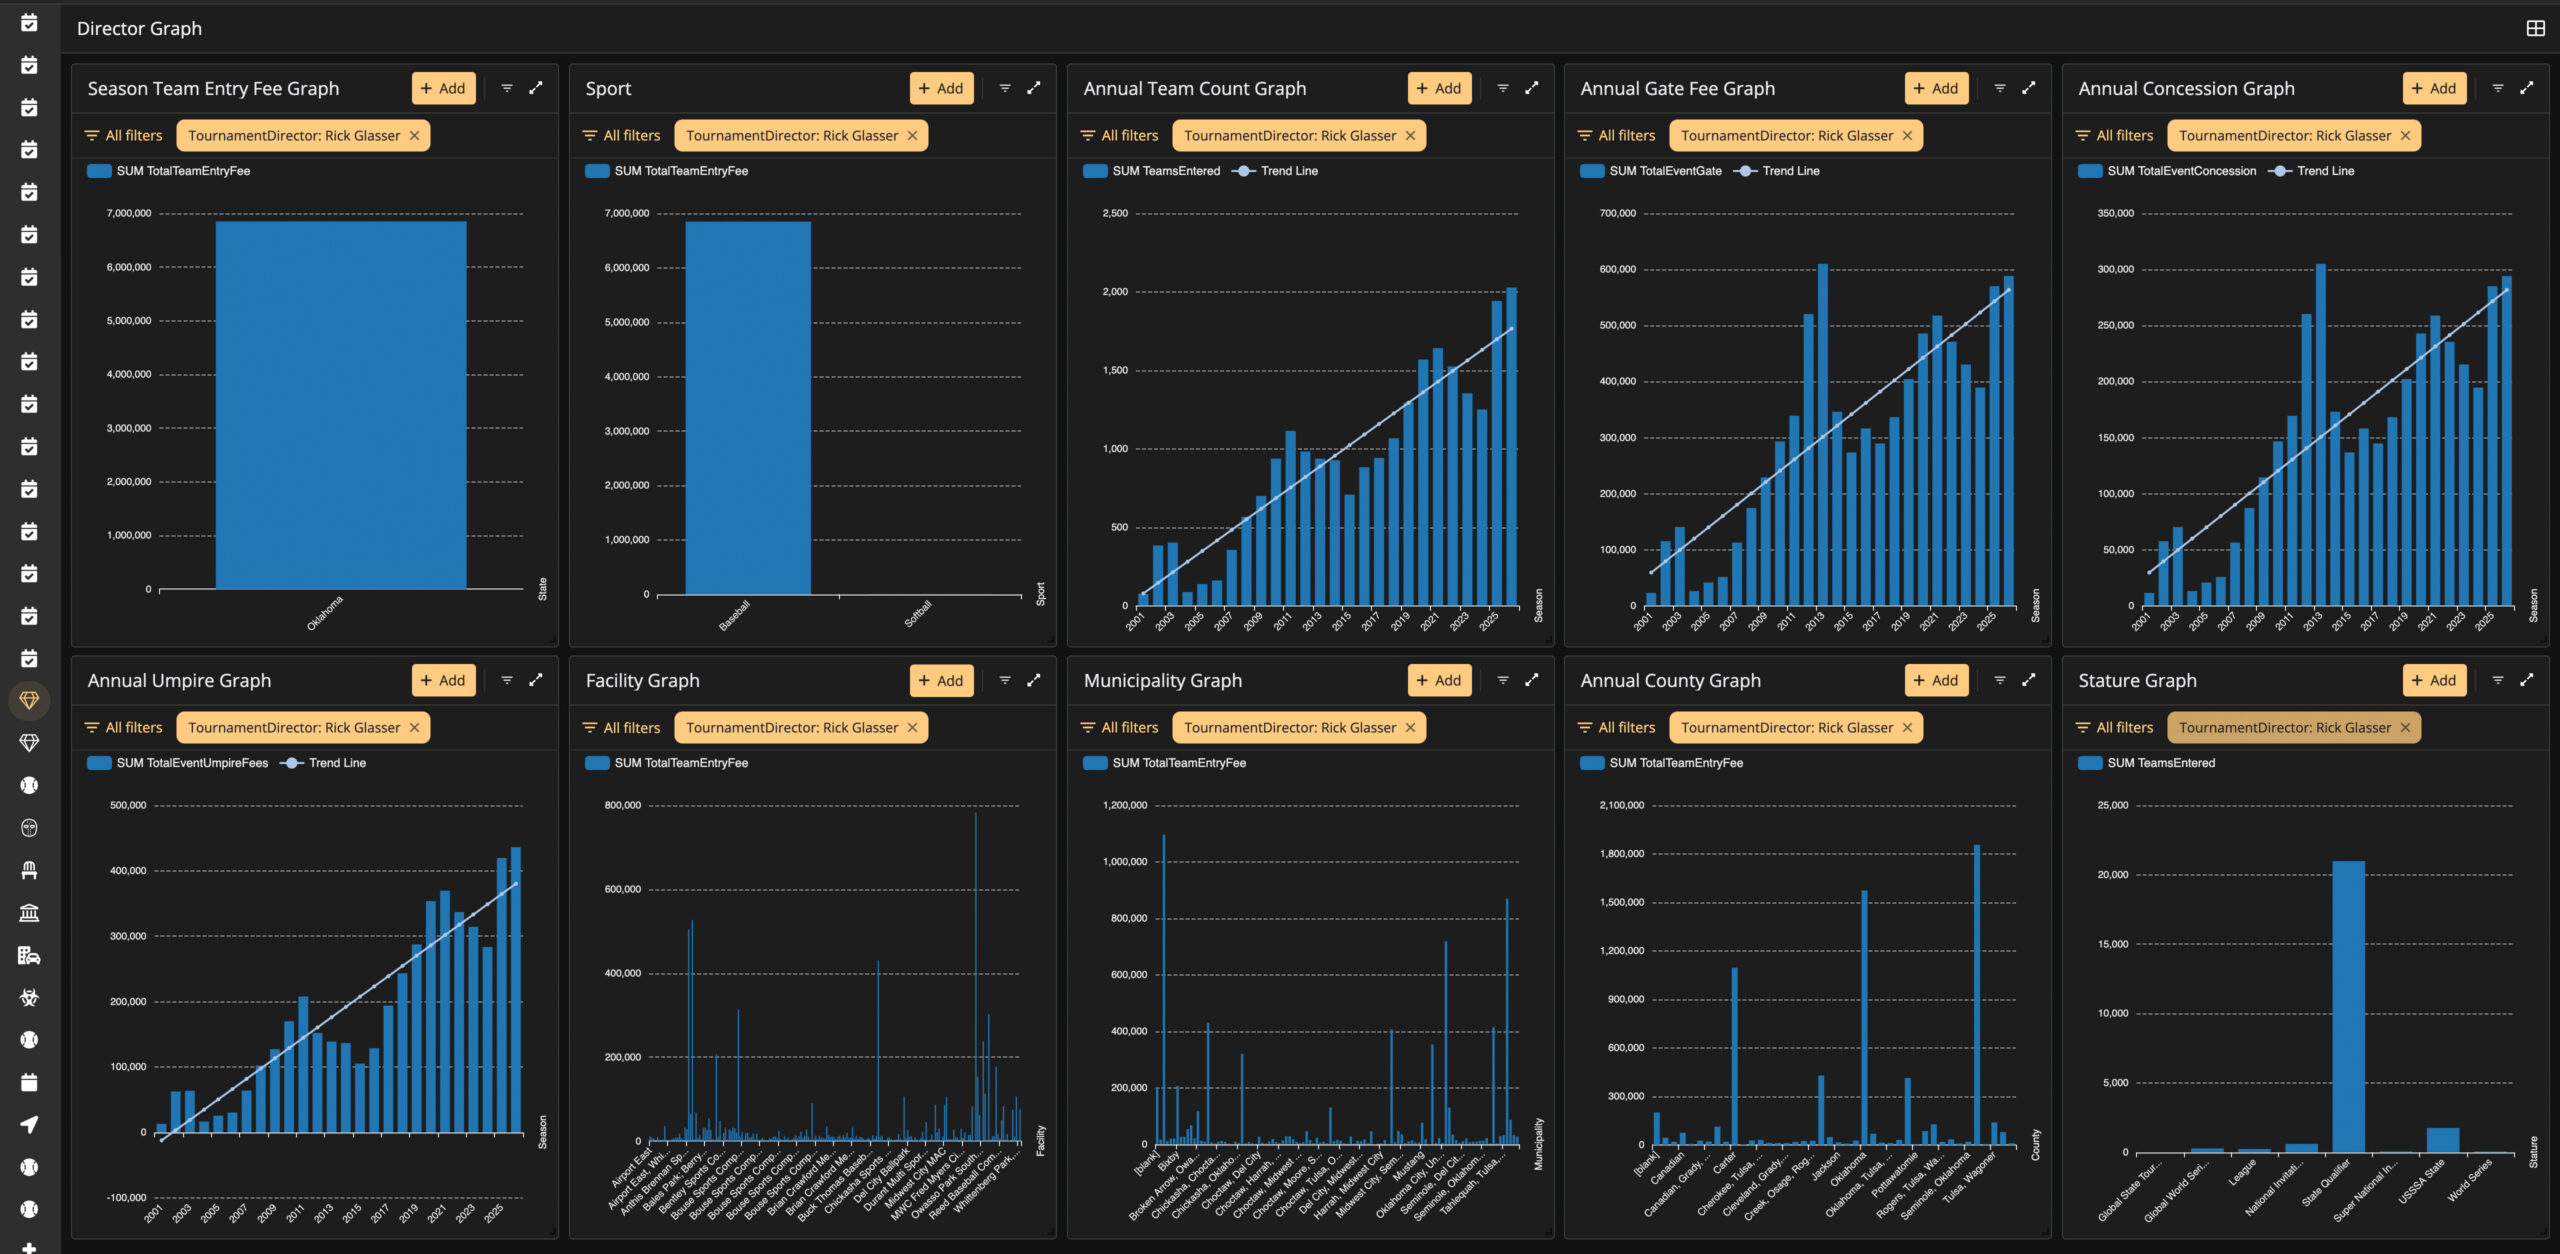The image size is (2560, 1254).
Task: Toggle SUM TeamsEntered series in Stature Graph
Action: pos(2147,763)
